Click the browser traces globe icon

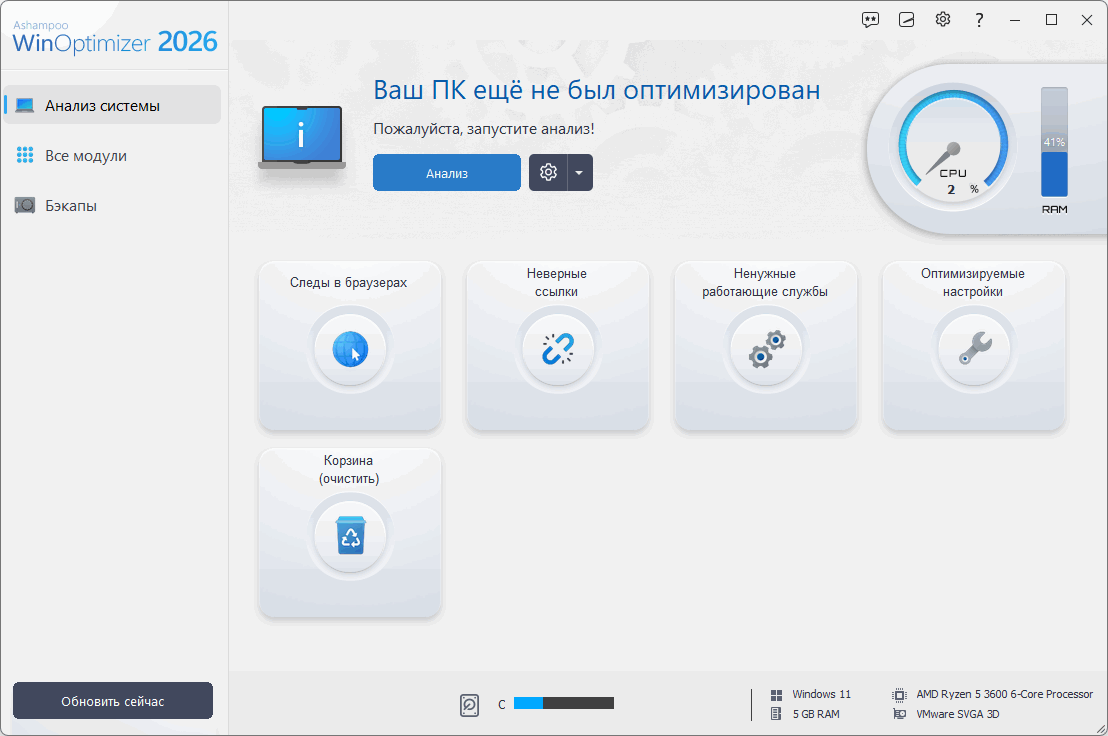tap(350, 349)
